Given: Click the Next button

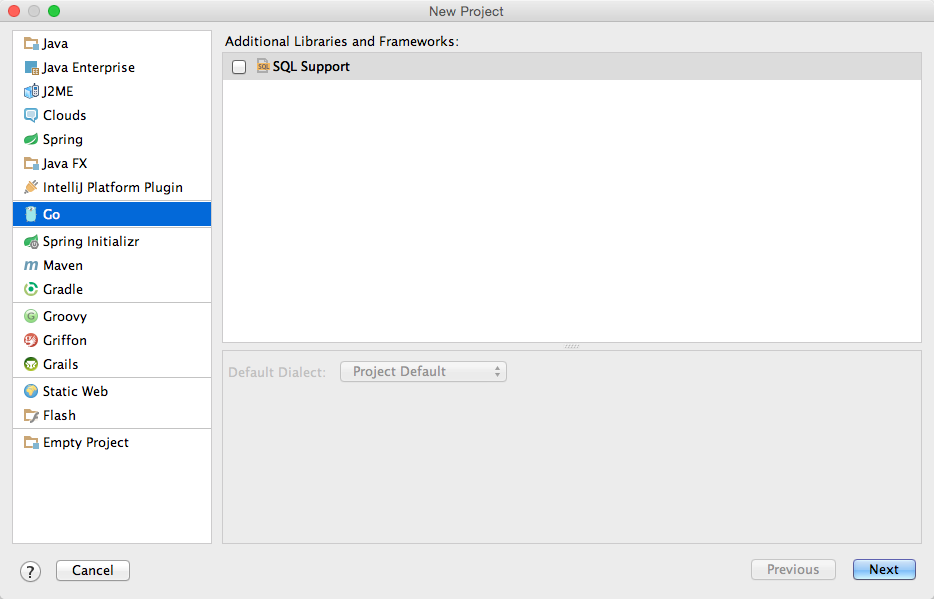Looking at the screenshot, I should pos(884,569).
